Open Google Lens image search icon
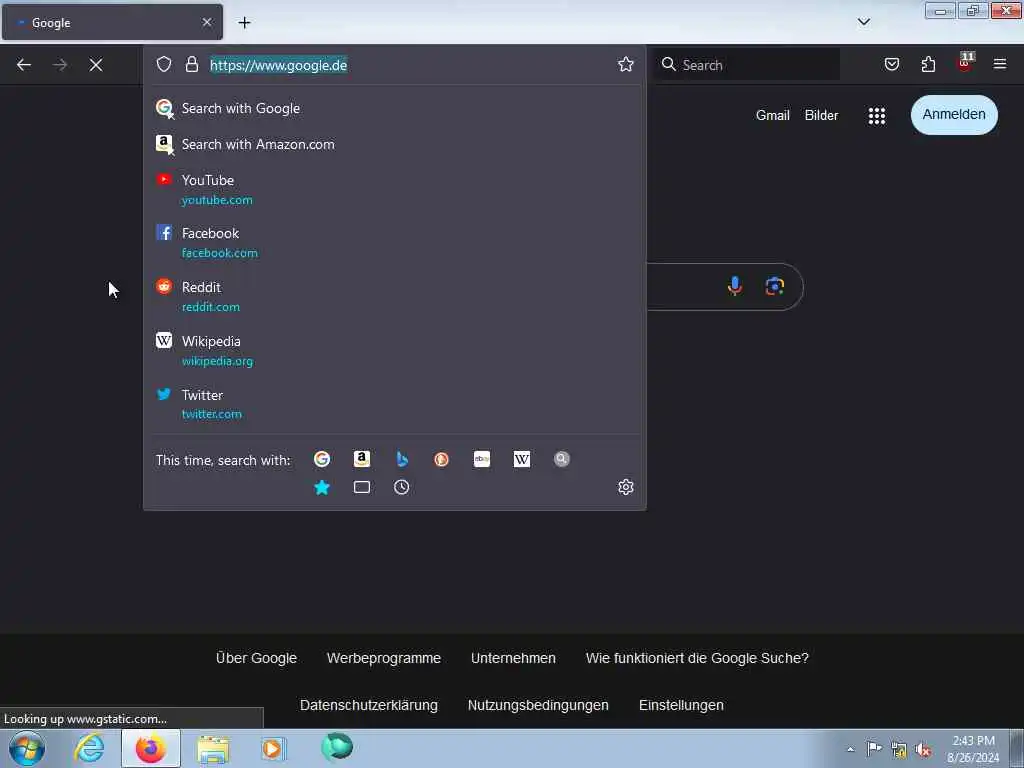This screenshot has height=768, width=1024. pyautogui.click(x=775, y=286)
